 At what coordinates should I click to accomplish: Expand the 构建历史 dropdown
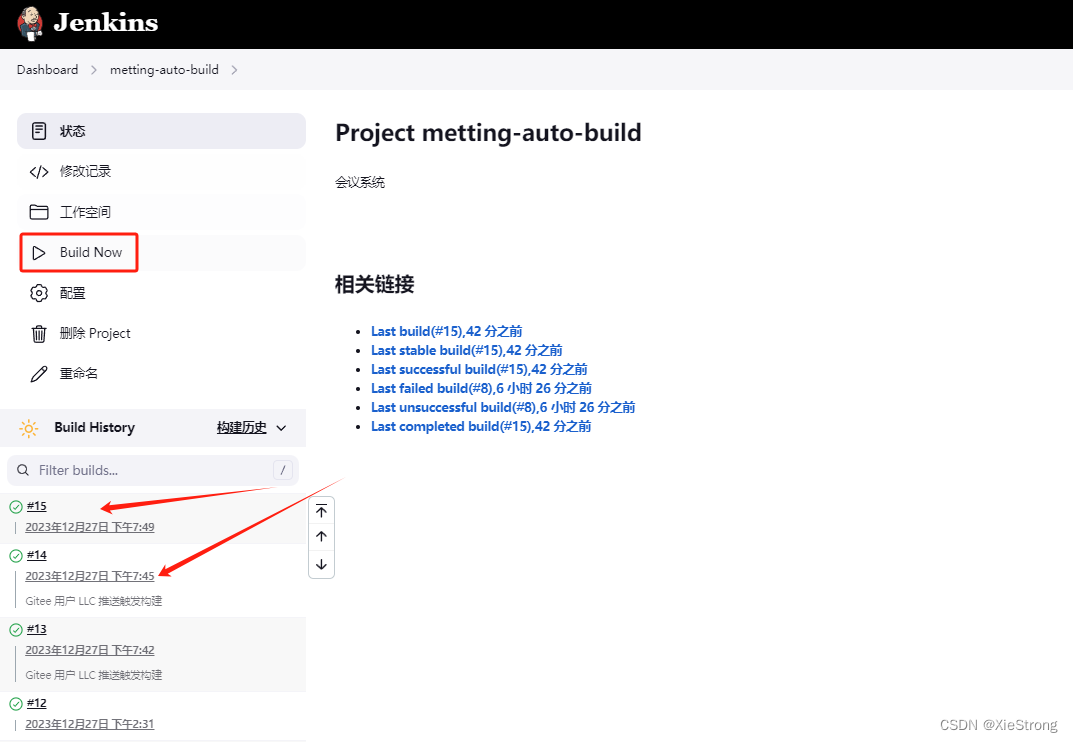pos(281,428)
